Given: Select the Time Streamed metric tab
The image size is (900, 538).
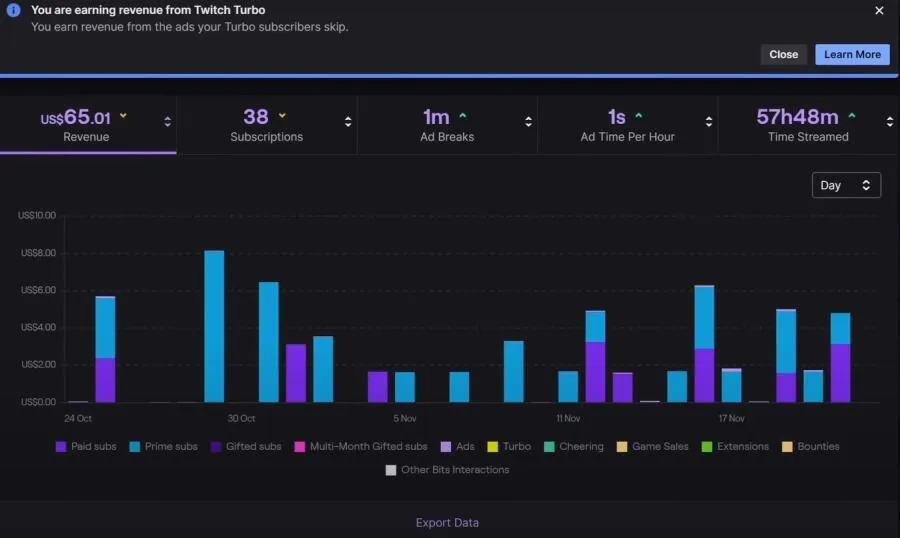Looking at the screenshot, I should 808,125.
